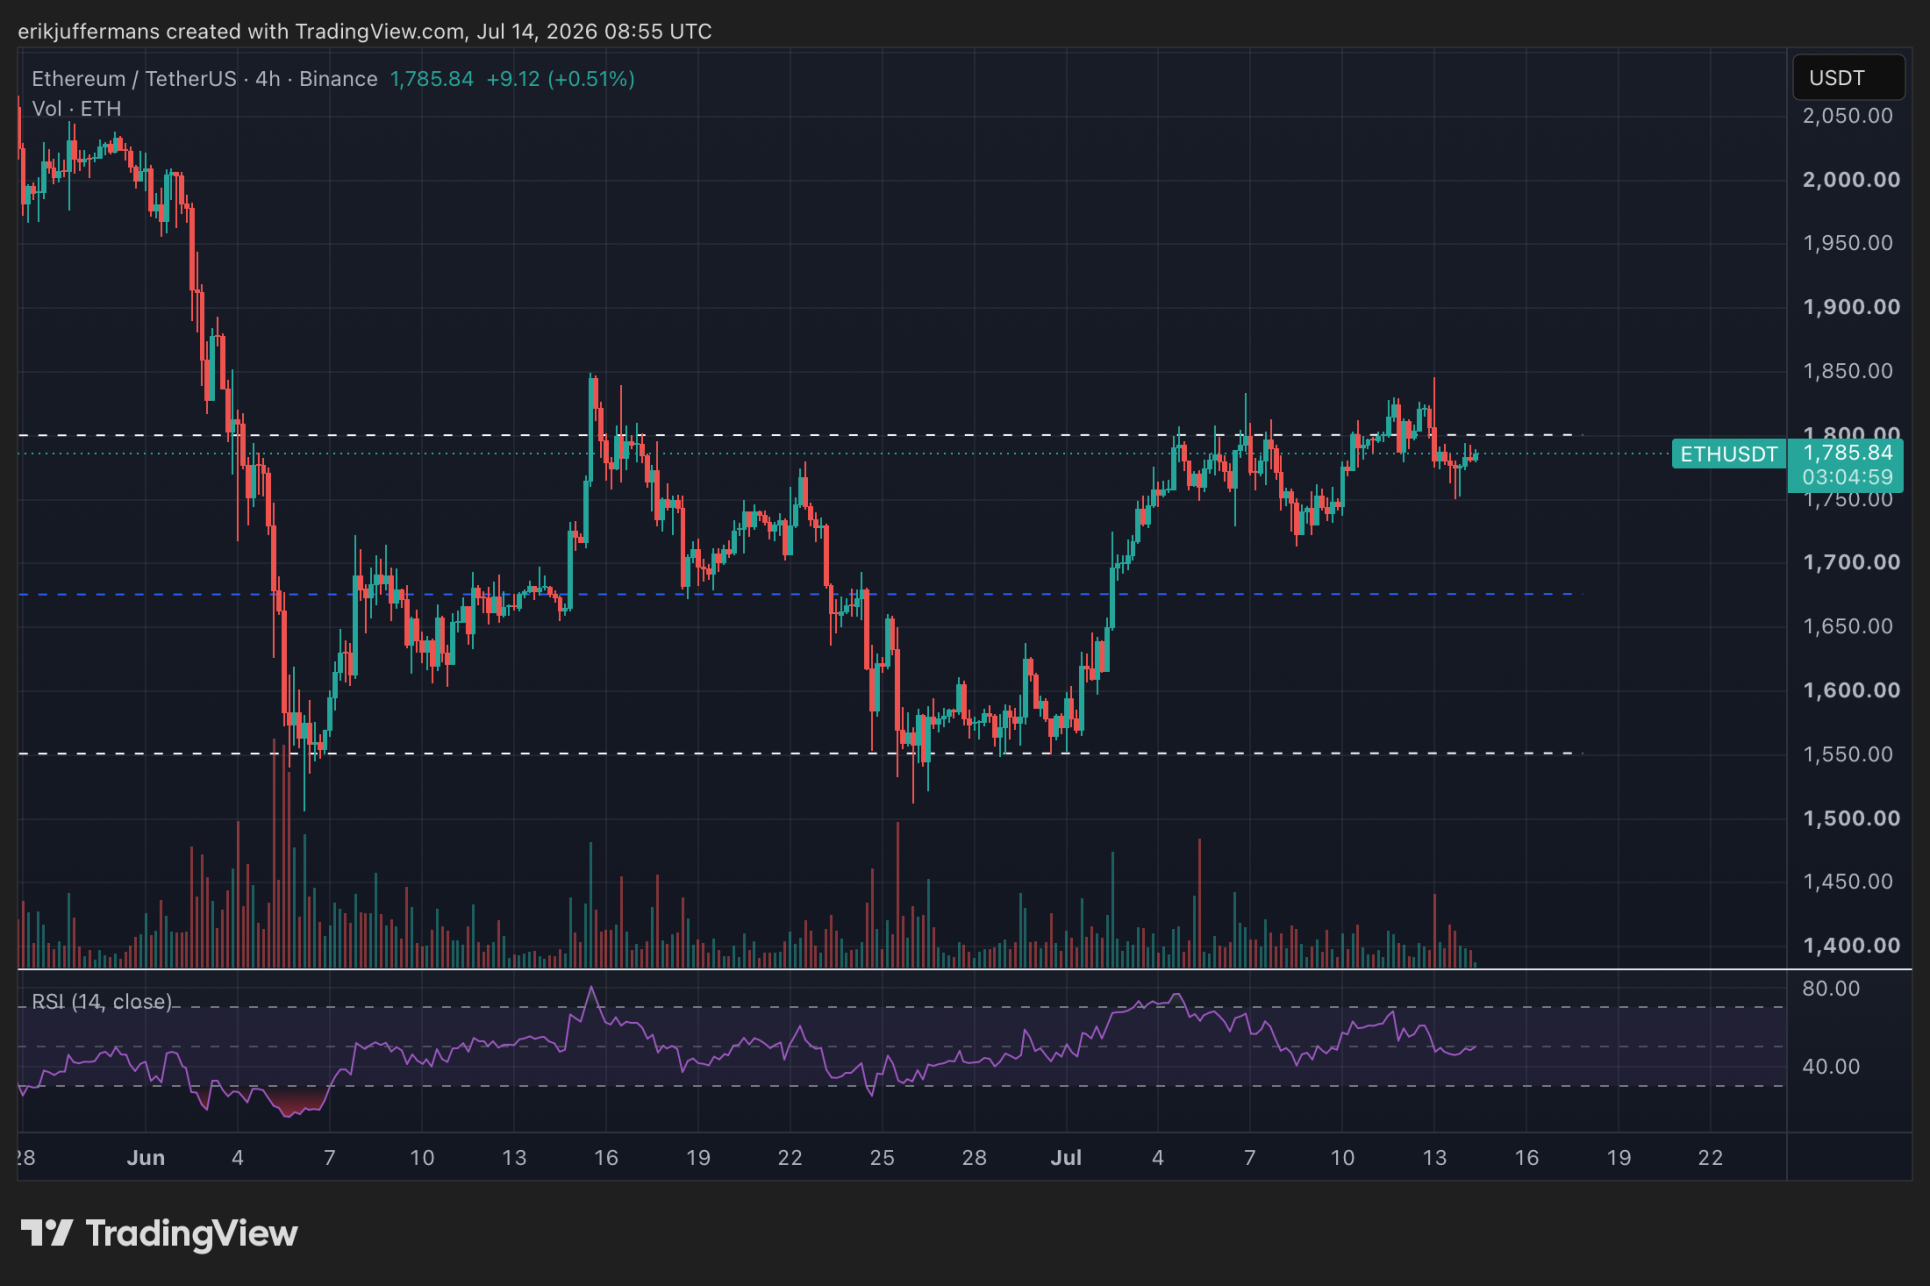Click the RSI 40.00 scale label
1930x1286 pixels.
click(1831, 1066)
